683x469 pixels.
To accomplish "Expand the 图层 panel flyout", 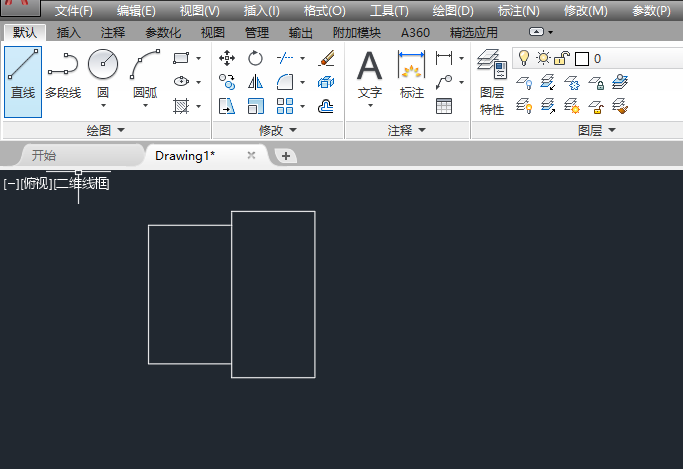I will pos(597,130).
